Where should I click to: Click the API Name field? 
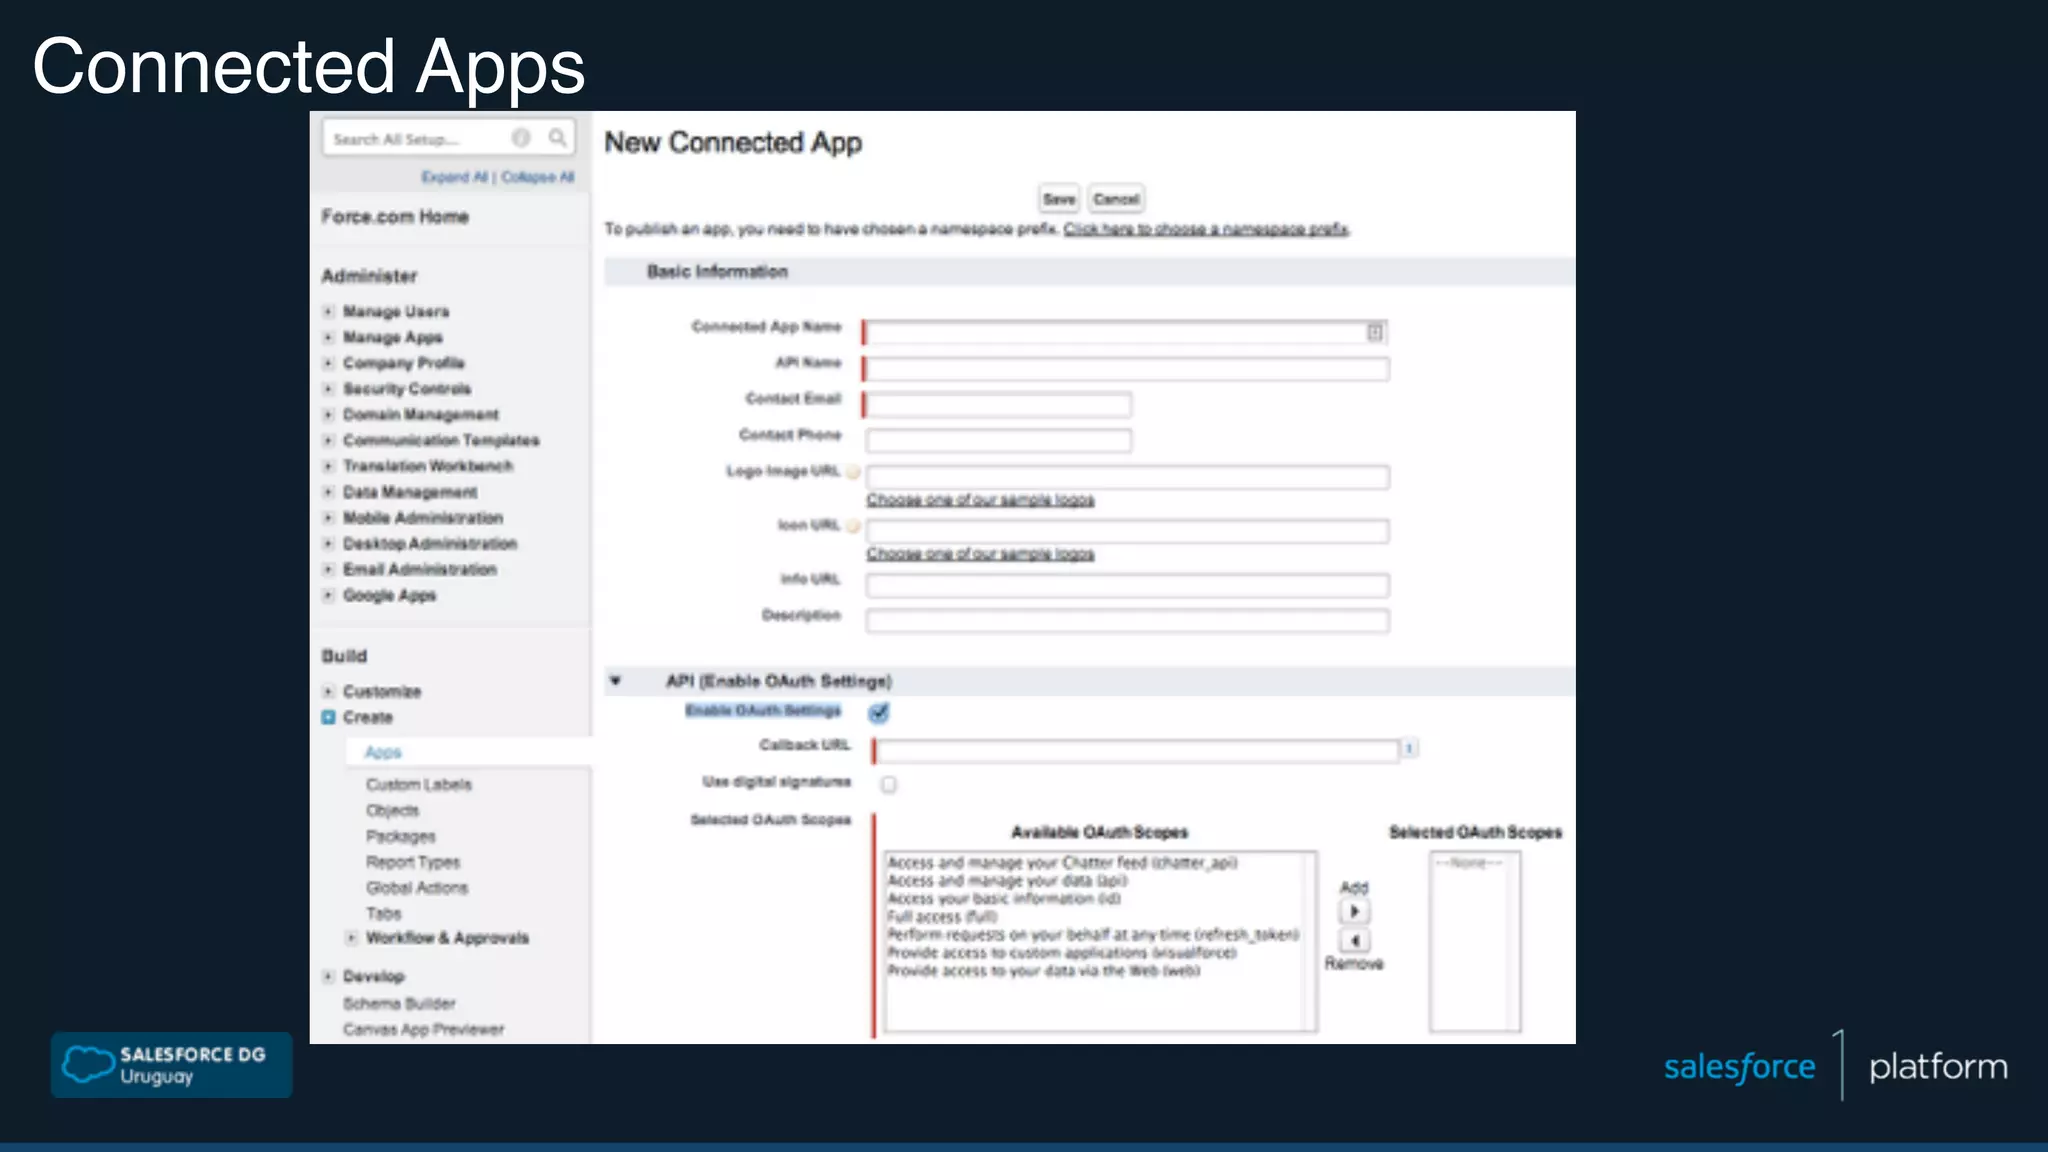[x=1126, y=369]
